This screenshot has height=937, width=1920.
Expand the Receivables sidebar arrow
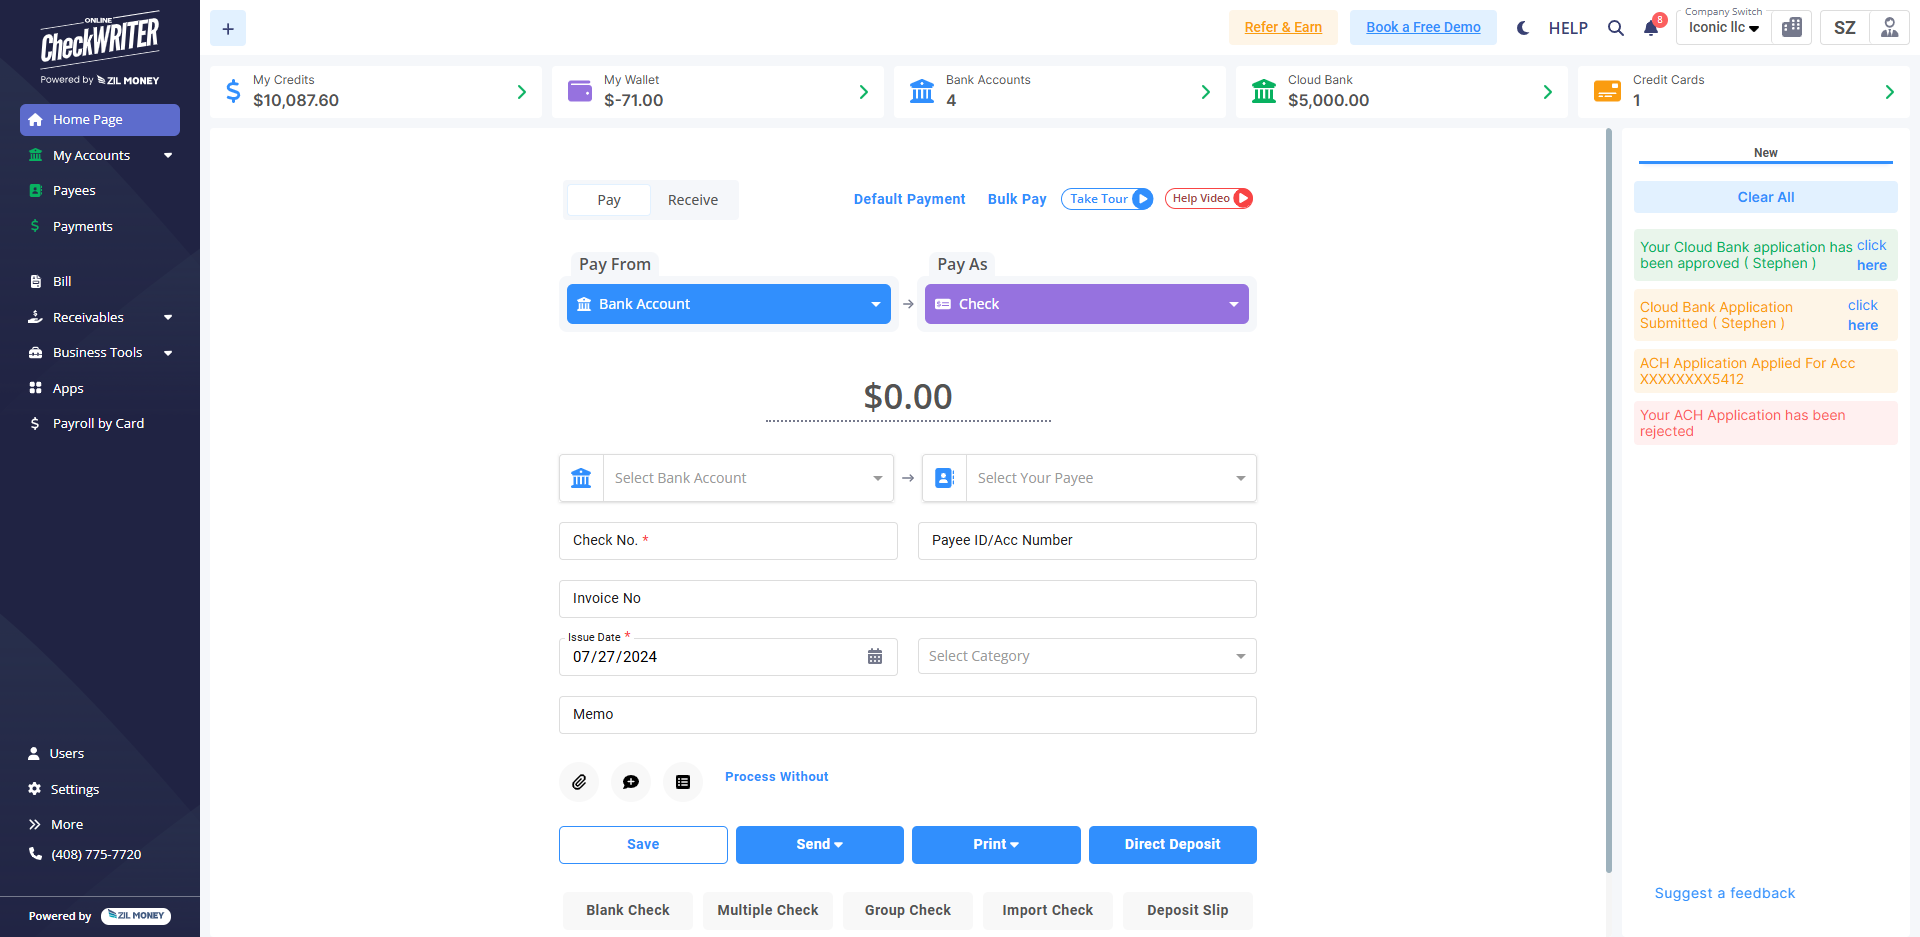168,318
